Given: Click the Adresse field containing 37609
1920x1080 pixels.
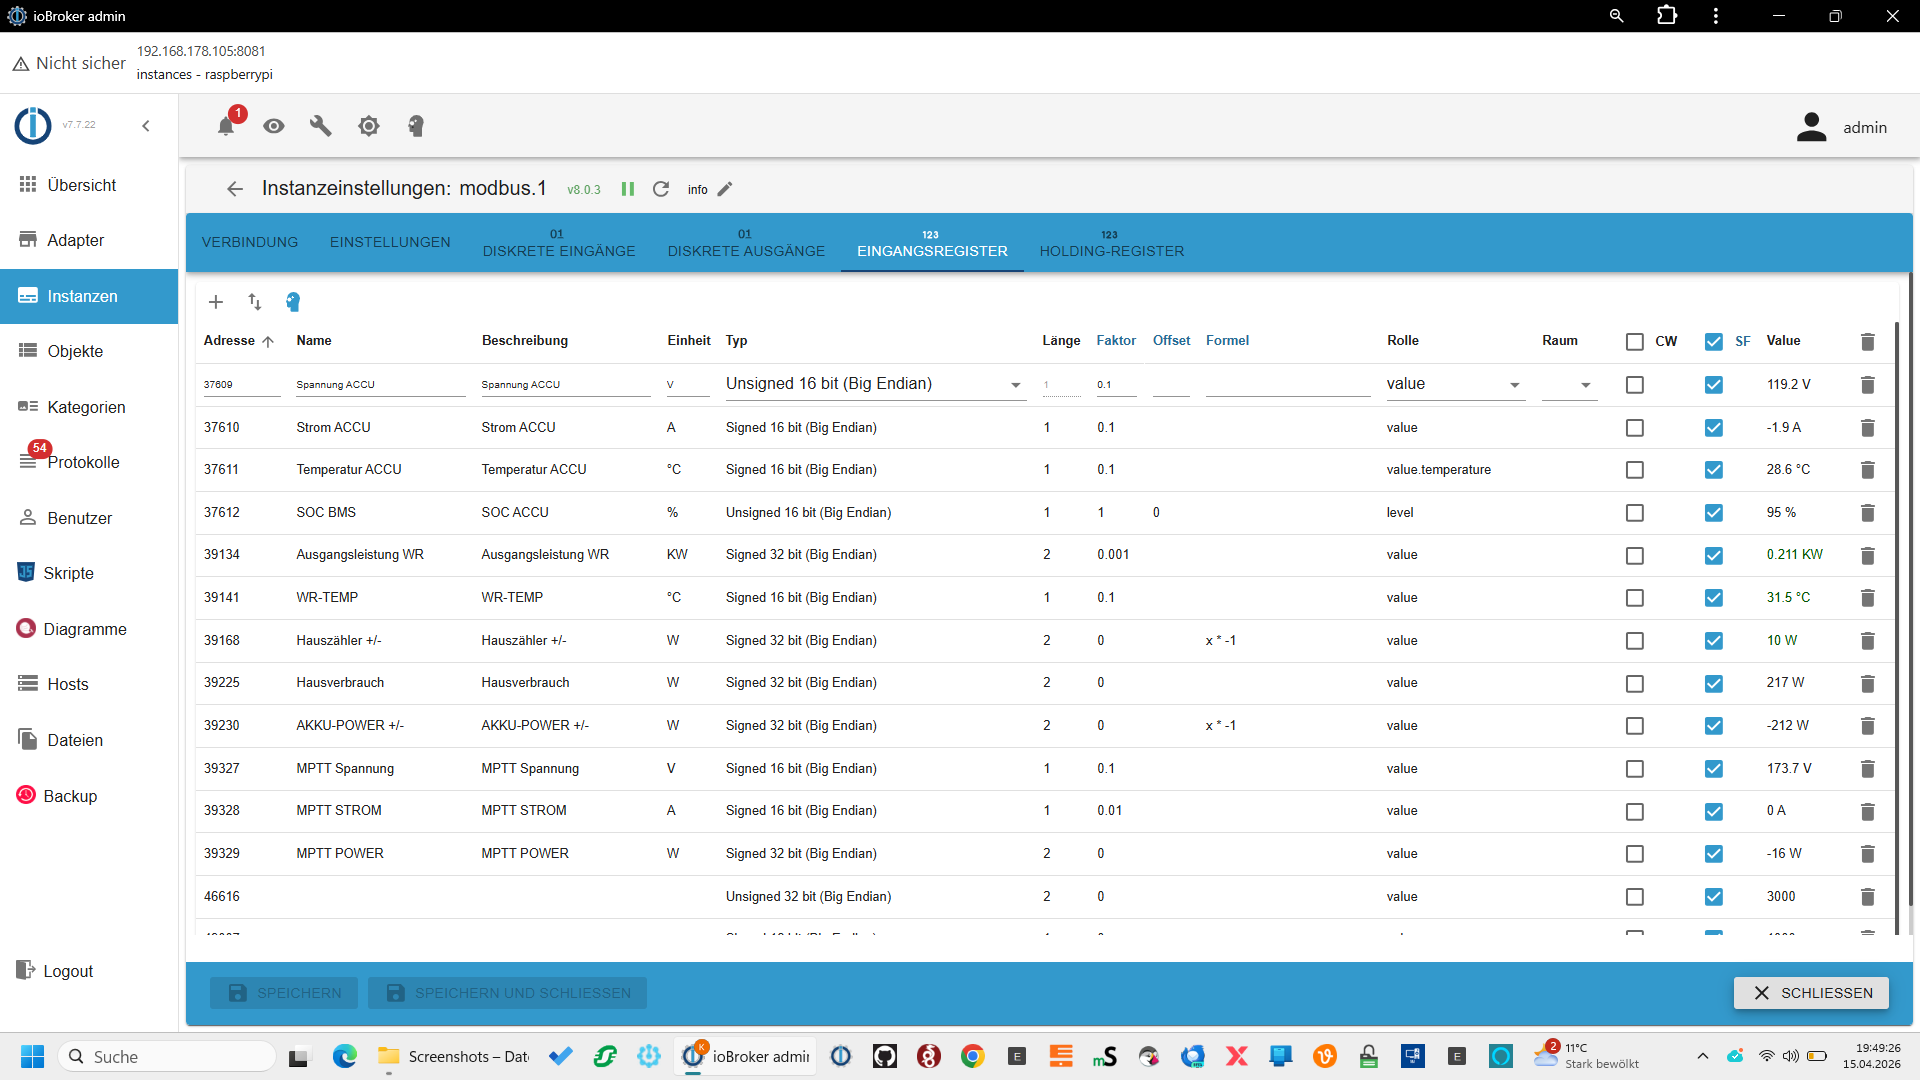Looking at the screenshot, I should coord(241,385).
